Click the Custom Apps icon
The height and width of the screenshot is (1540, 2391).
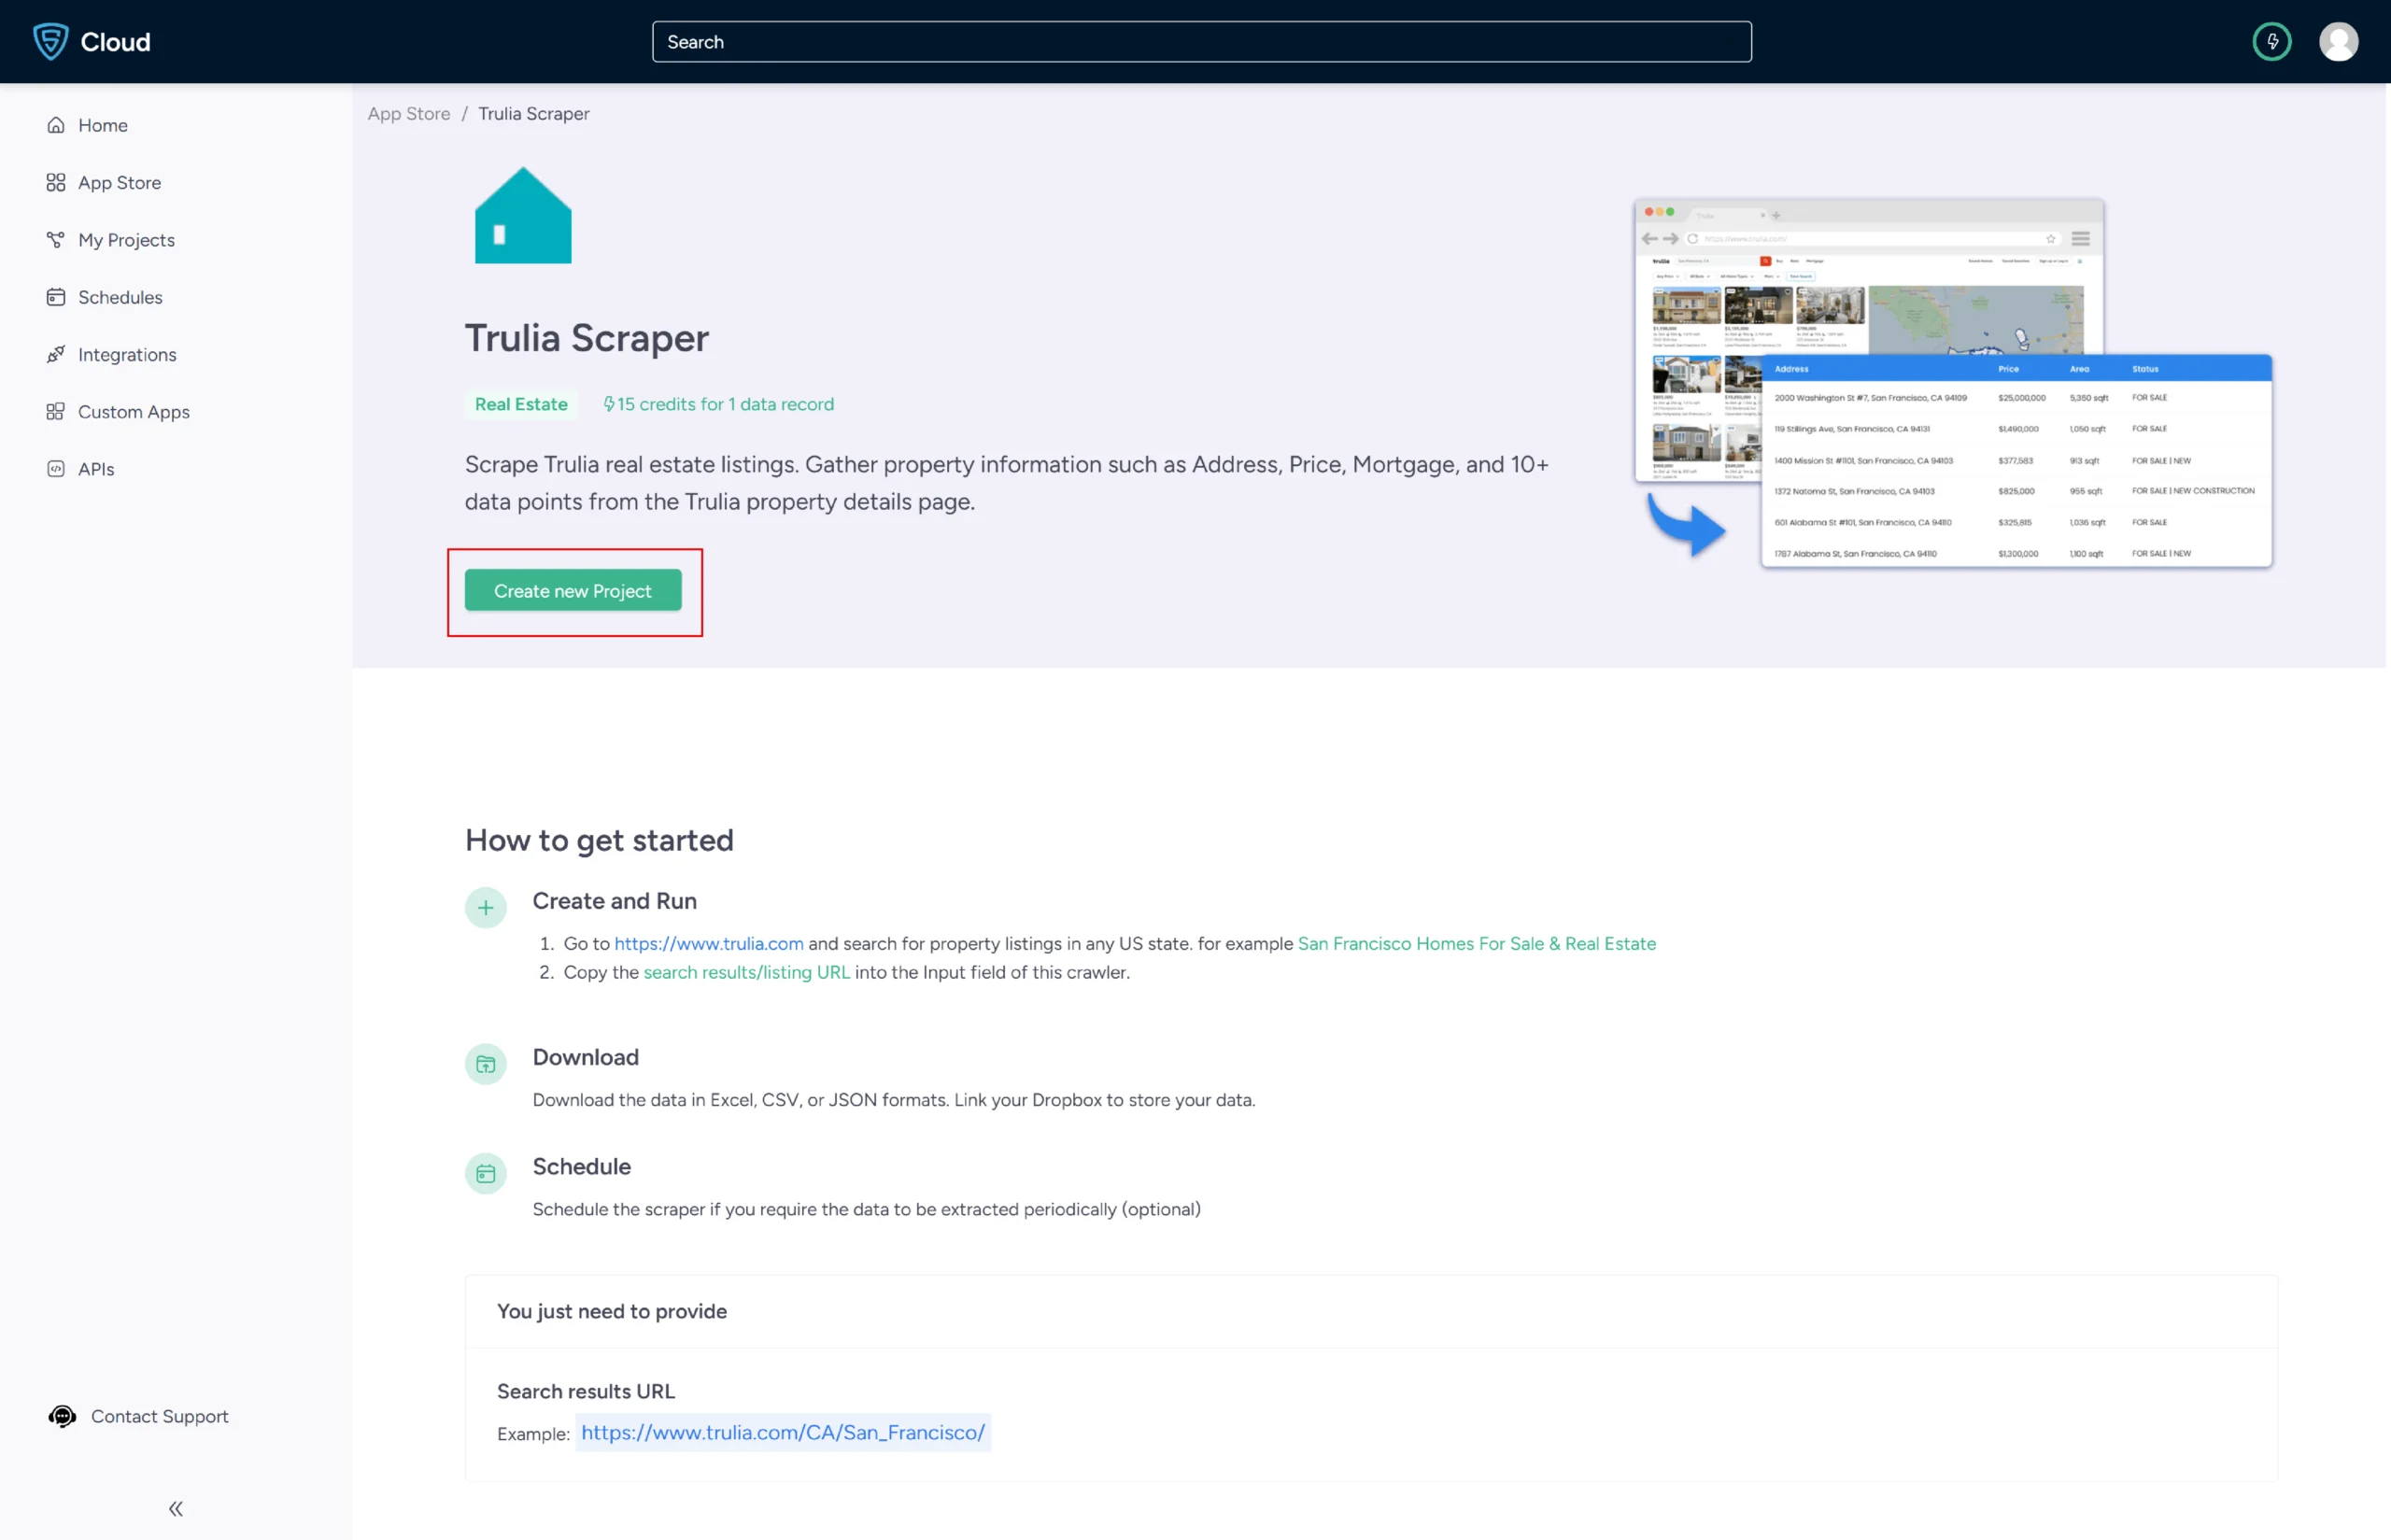(x=56, y=412)
